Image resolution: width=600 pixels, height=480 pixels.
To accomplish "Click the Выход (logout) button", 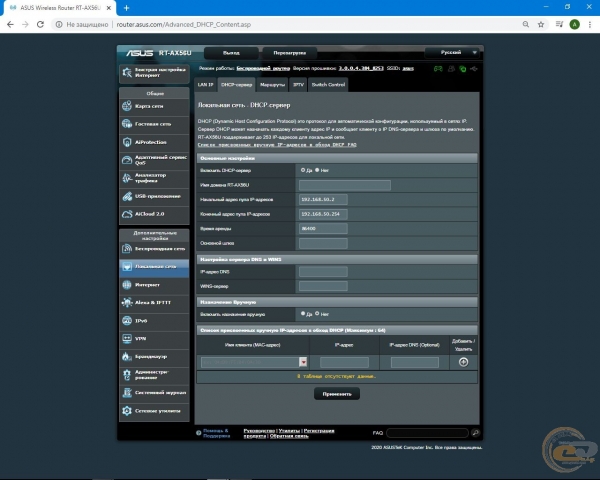I will (x=231, y=53).
